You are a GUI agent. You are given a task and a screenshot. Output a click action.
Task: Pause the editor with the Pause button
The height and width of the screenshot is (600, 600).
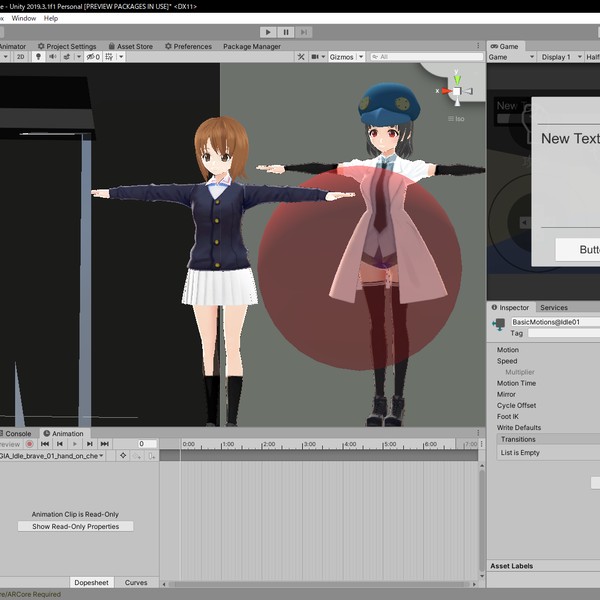(286, 32)
